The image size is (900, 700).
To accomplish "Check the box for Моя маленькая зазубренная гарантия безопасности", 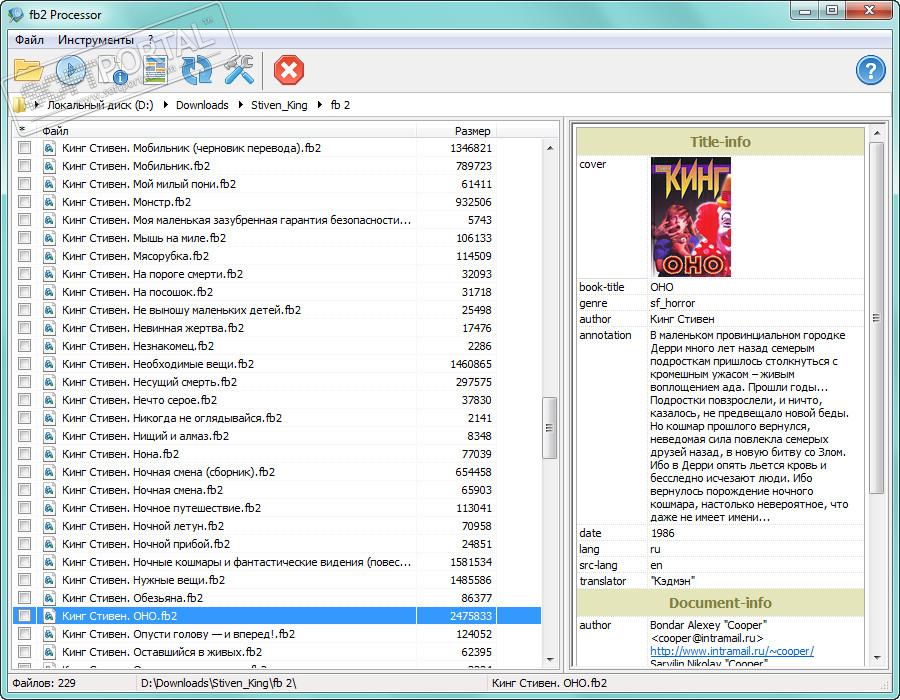I will [x=24, y=220].
